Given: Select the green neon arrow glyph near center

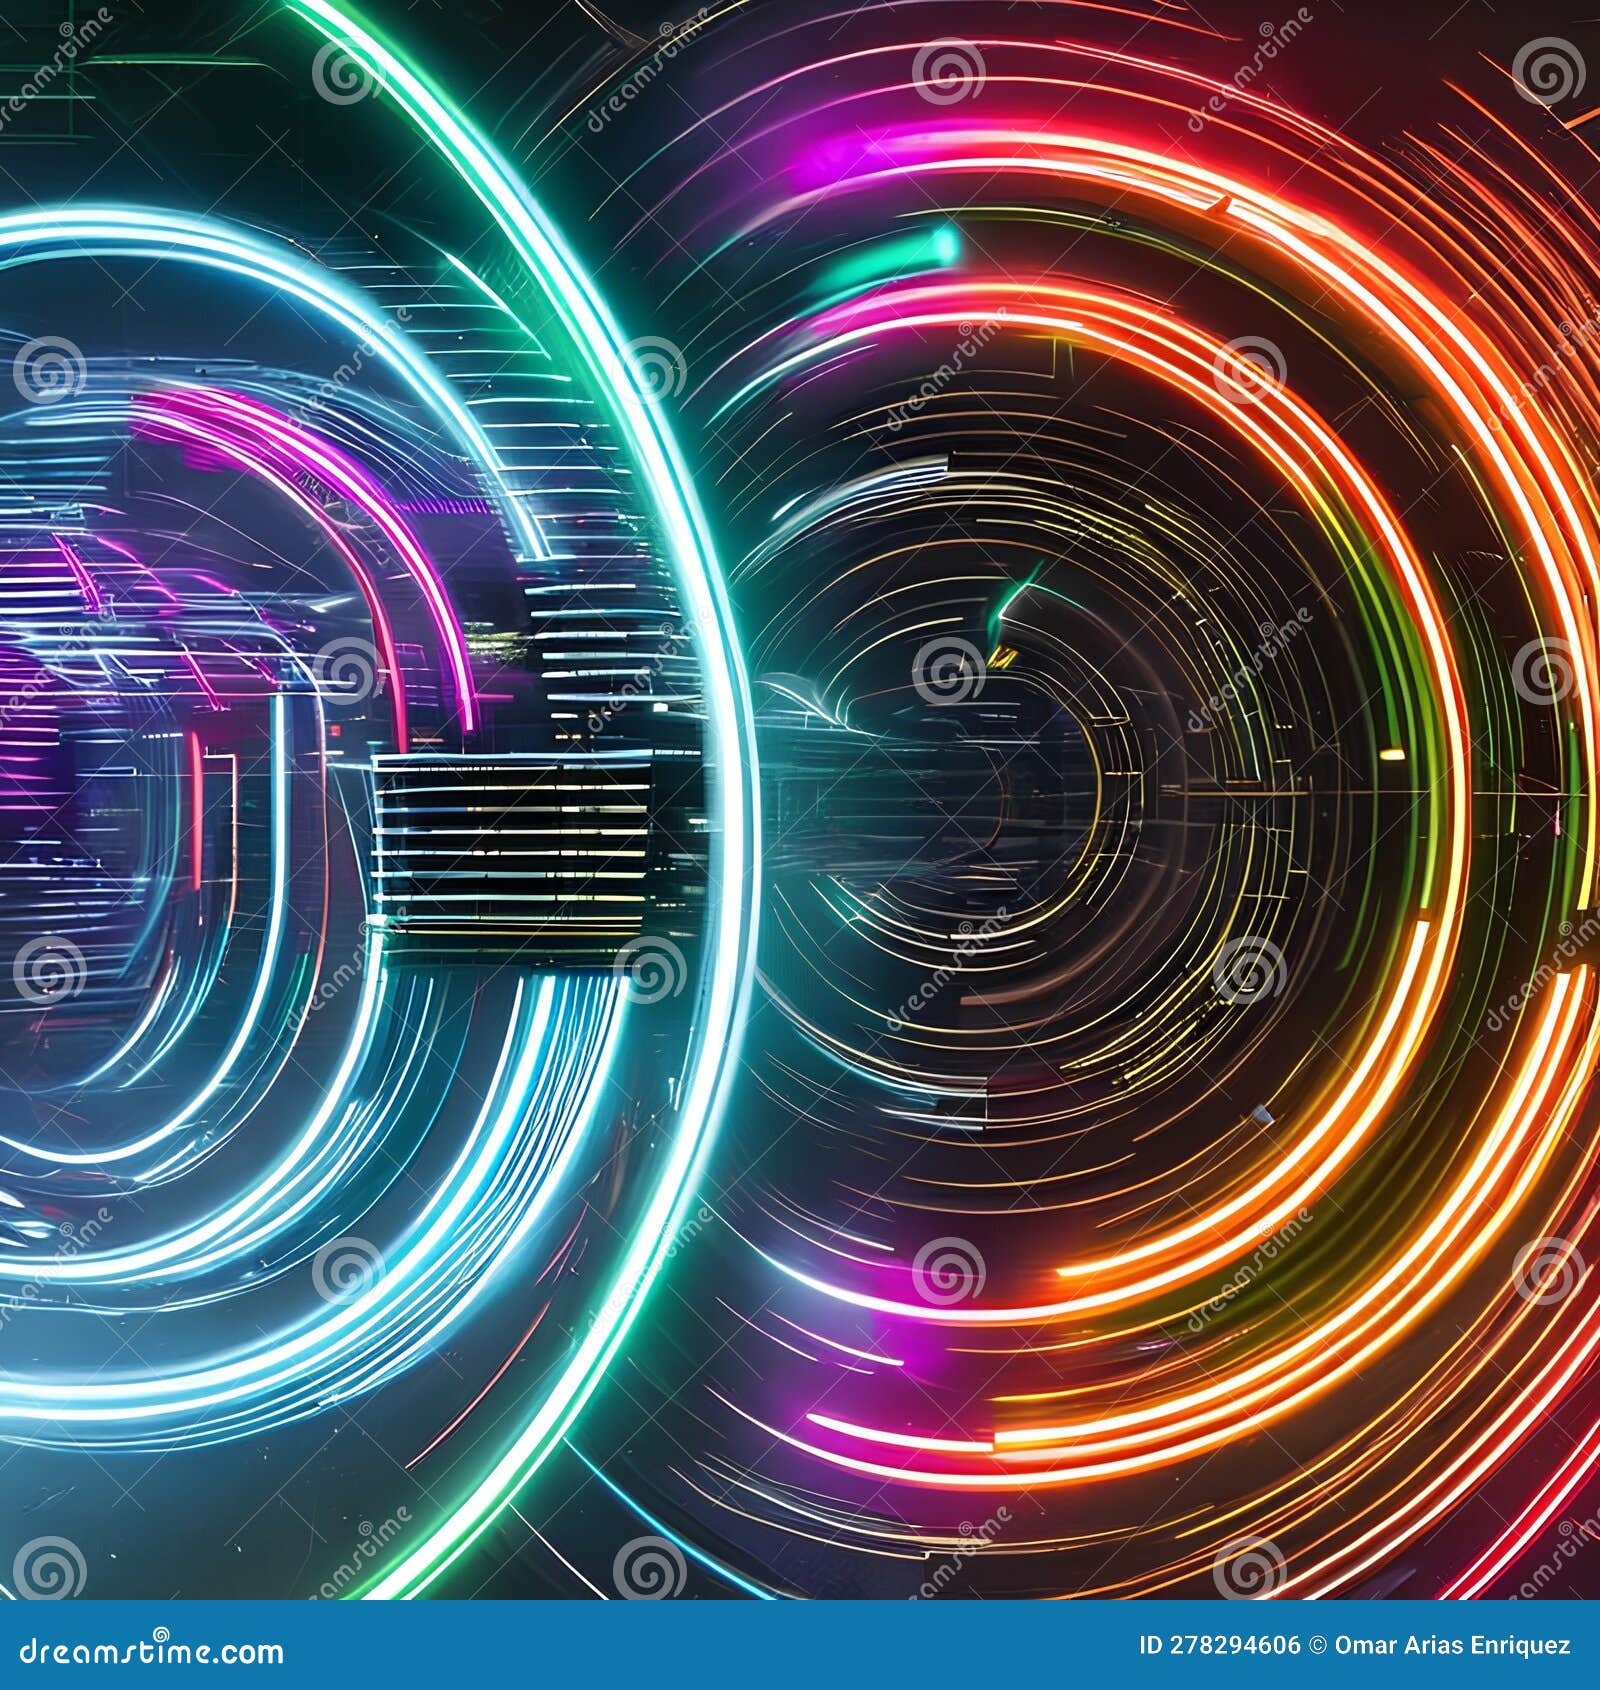Looking at the screenshot, I should [x=1010, y=600].
